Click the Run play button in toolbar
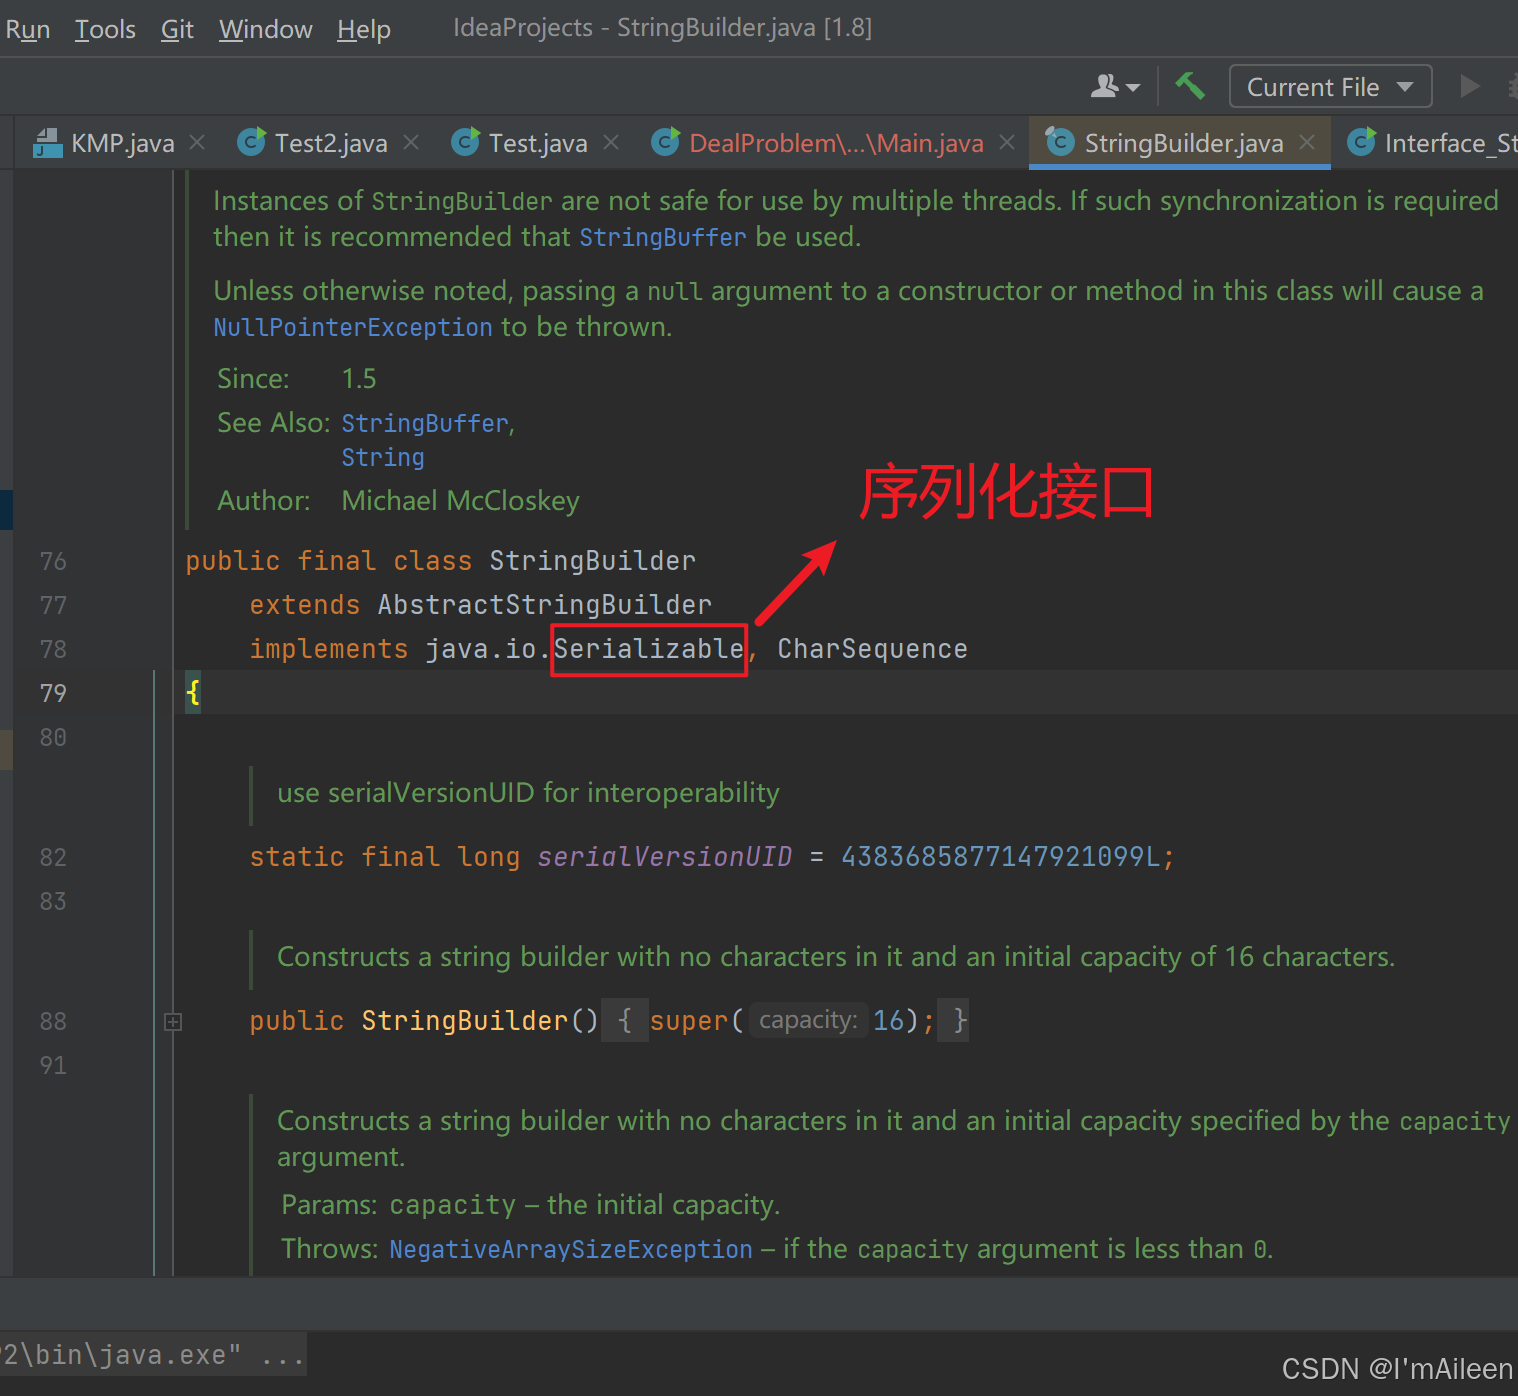The width and height of the screenshot is (1518, 1396). (x=1469, y=86)
